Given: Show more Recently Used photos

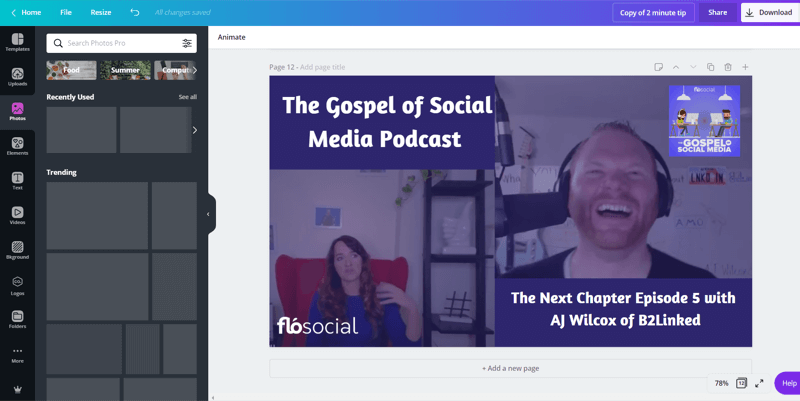Looking at the screenshot, I should click(x=194, y=130).
